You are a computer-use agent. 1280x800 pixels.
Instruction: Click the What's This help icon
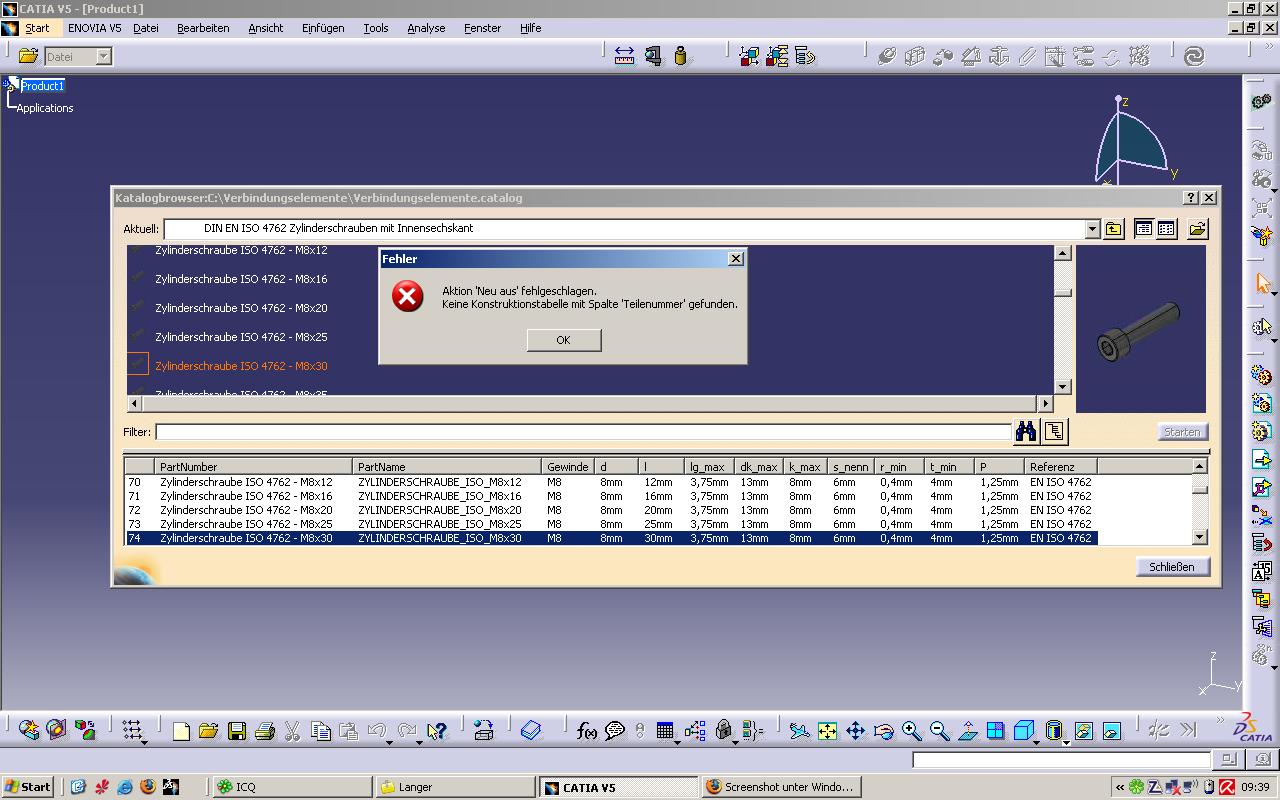click(436, 731)
